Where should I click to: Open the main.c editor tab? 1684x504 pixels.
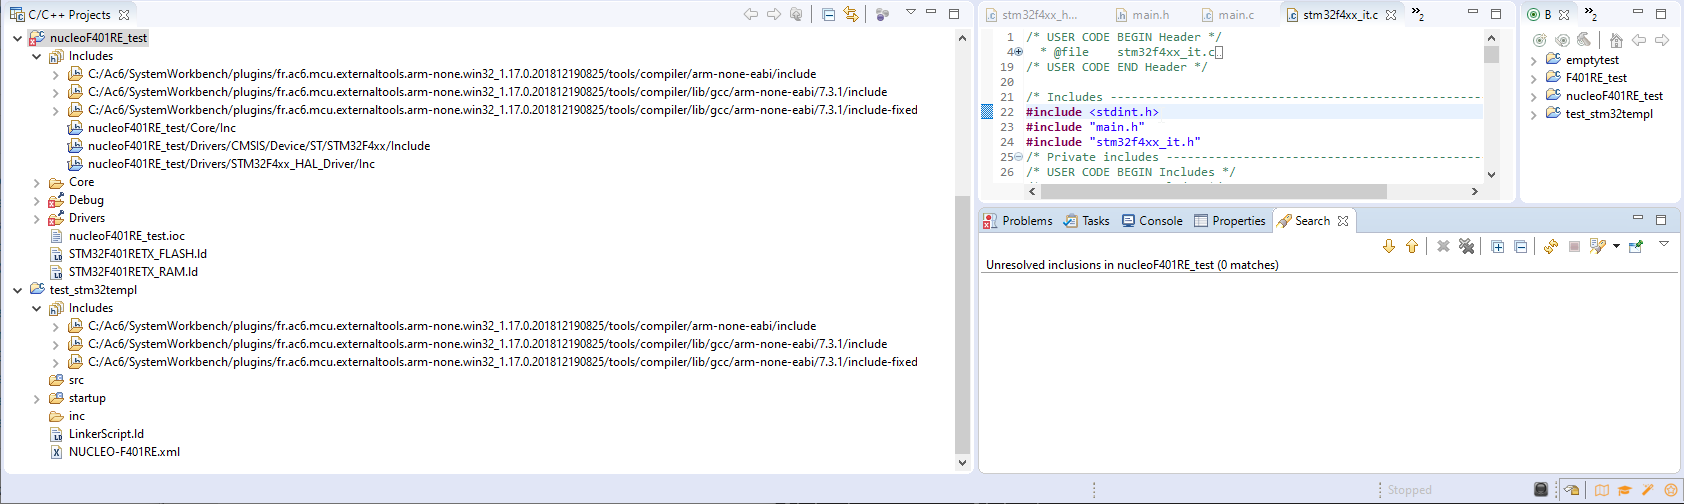[1235, 15]
